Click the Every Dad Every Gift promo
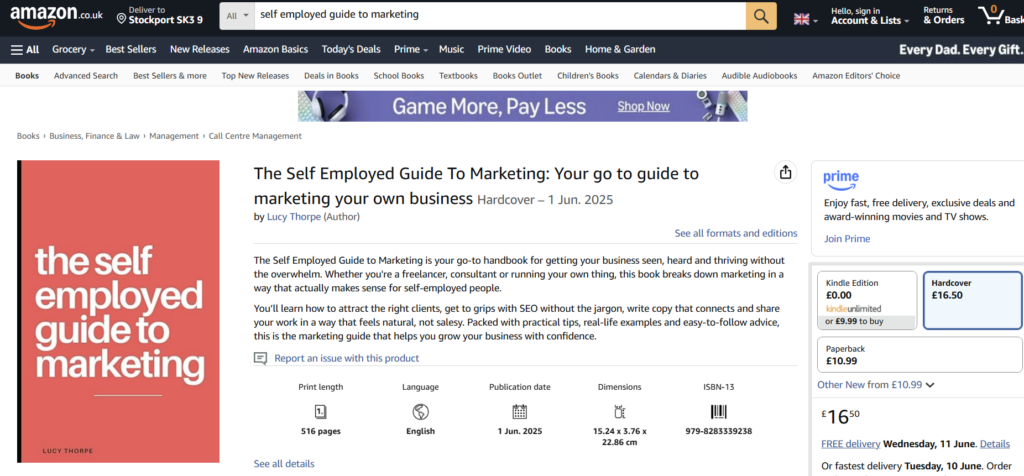 tap(961, 50)
